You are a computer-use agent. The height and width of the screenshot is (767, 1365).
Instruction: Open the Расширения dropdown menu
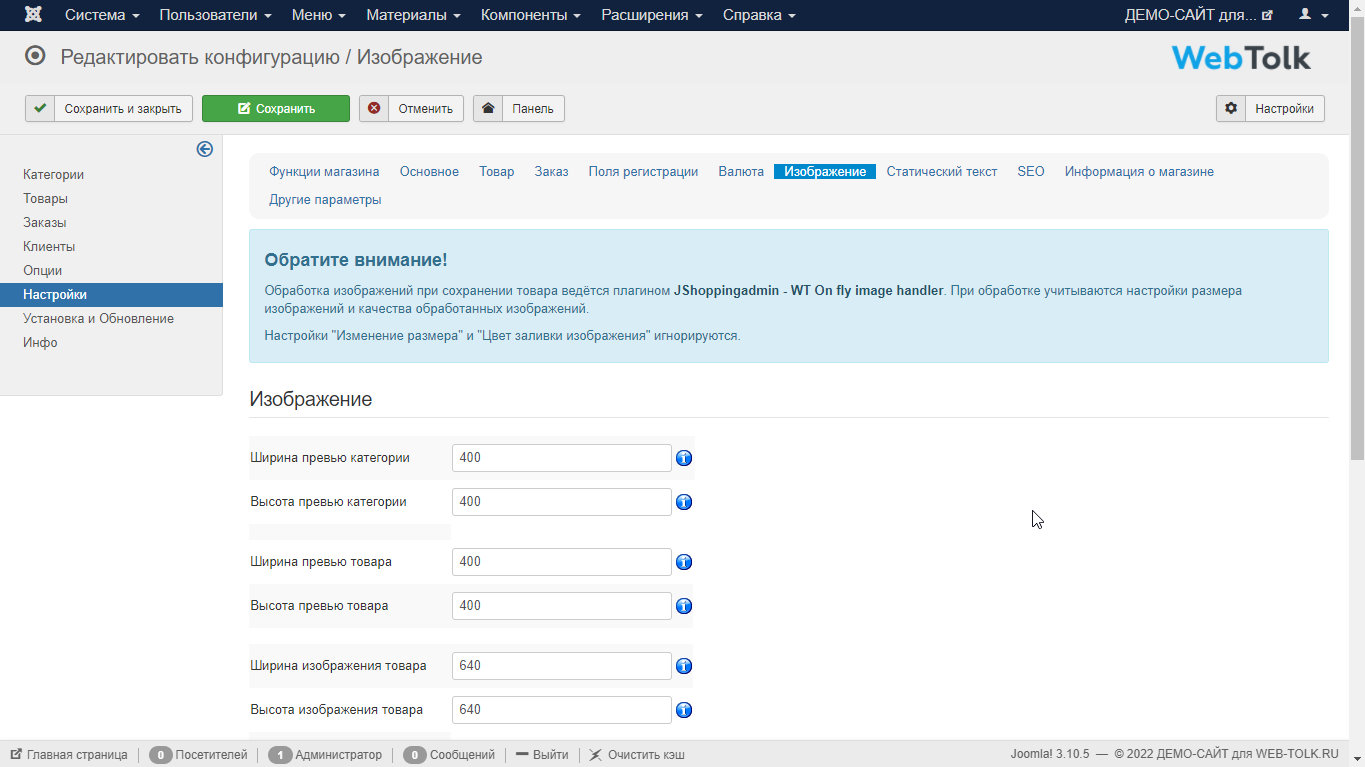click(x=651, y=15)
